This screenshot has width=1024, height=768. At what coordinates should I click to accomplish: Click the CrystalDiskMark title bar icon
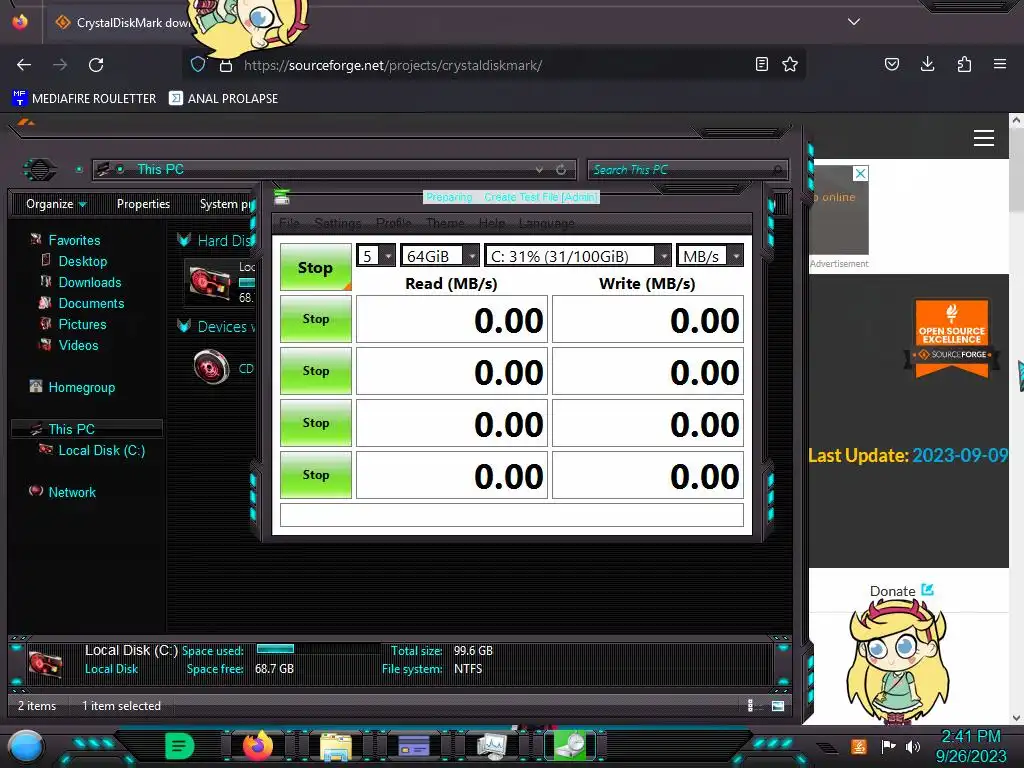click(281, 197)
